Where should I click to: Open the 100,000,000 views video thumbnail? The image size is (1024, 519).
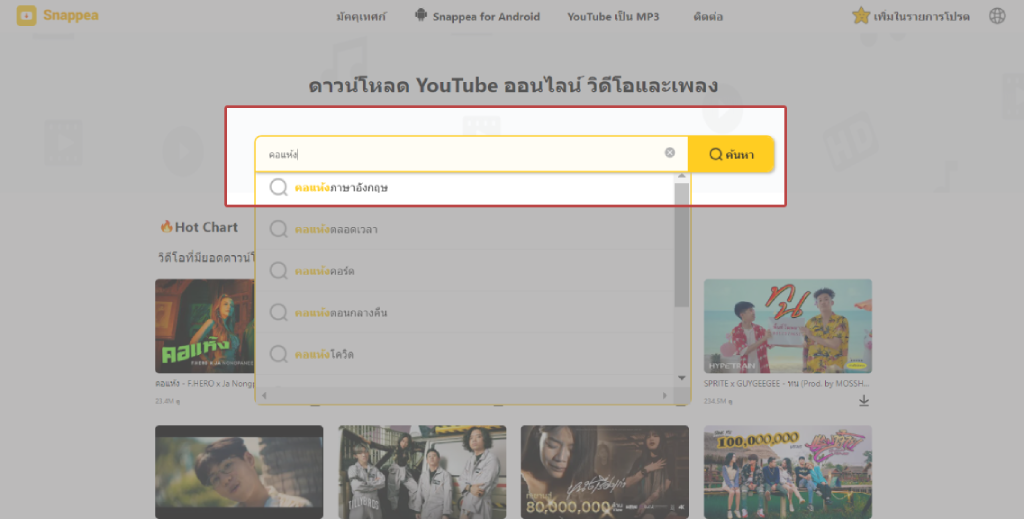tap(788, 472)
